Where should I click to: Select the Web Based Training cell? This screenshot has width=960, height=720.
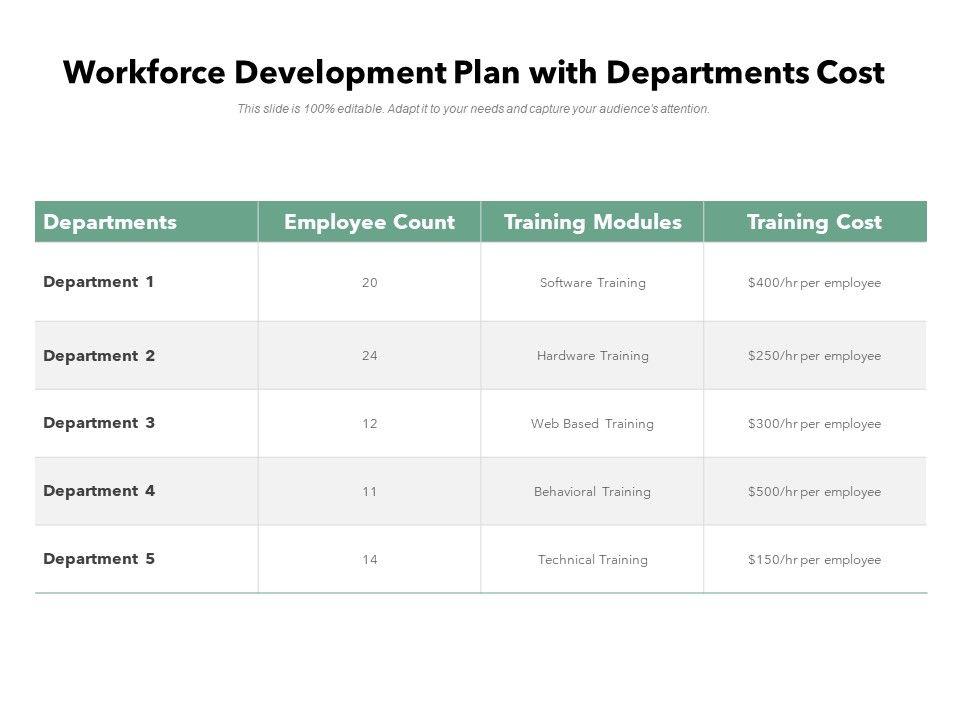pyautogui.click(x=592, y=424)
